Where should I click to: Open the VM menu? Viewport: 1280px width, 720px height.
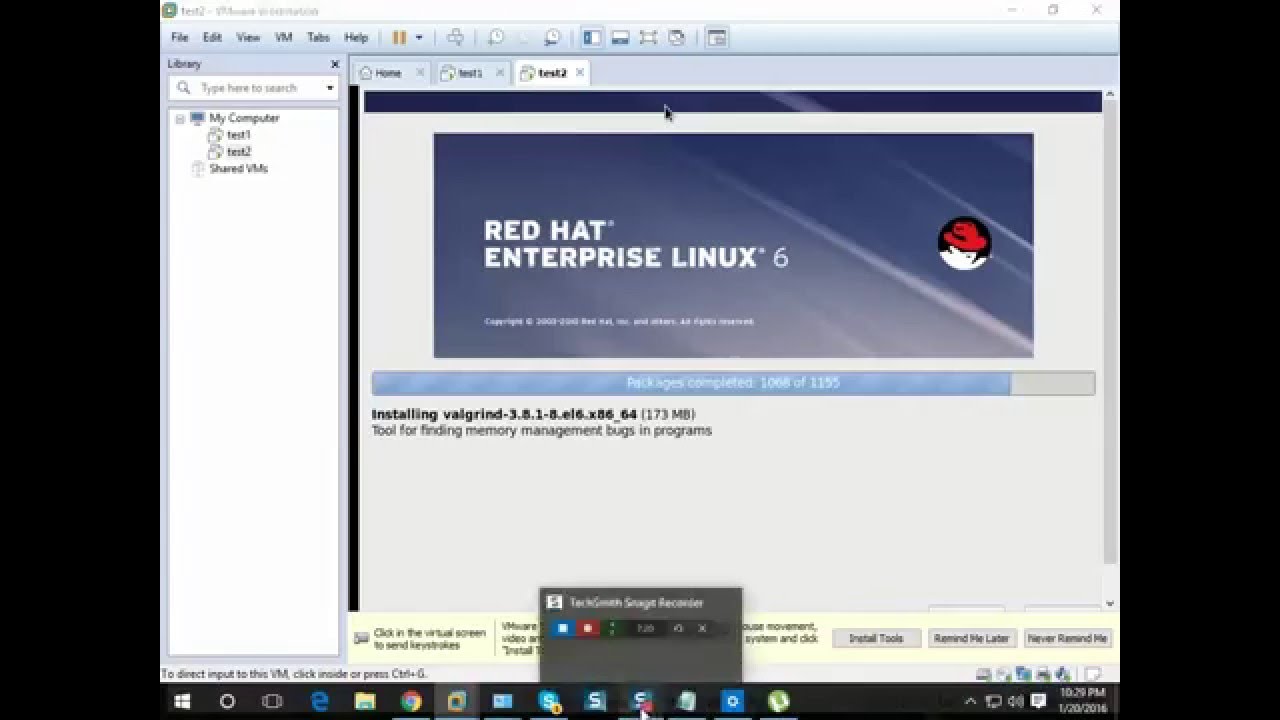pyautogui.click(x=283, y=38)
